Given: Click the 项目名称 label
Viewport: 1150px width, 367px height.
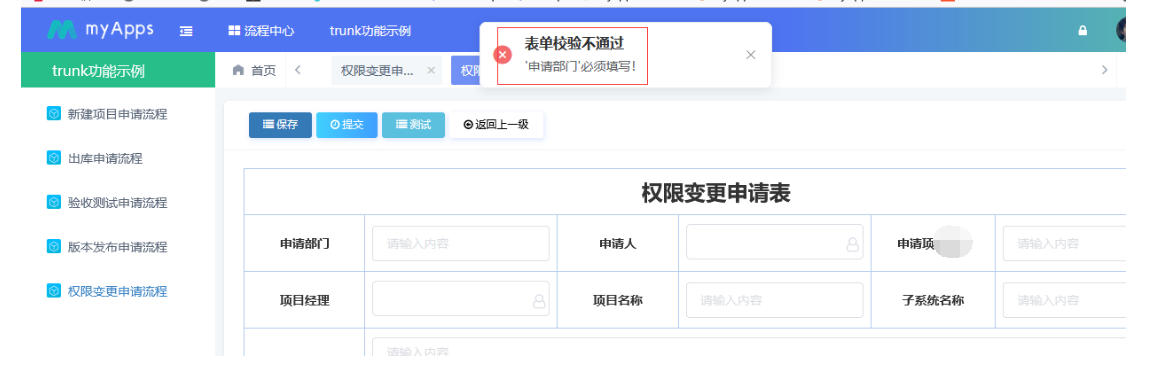Looking at the screenshot, I should point(618,300).
